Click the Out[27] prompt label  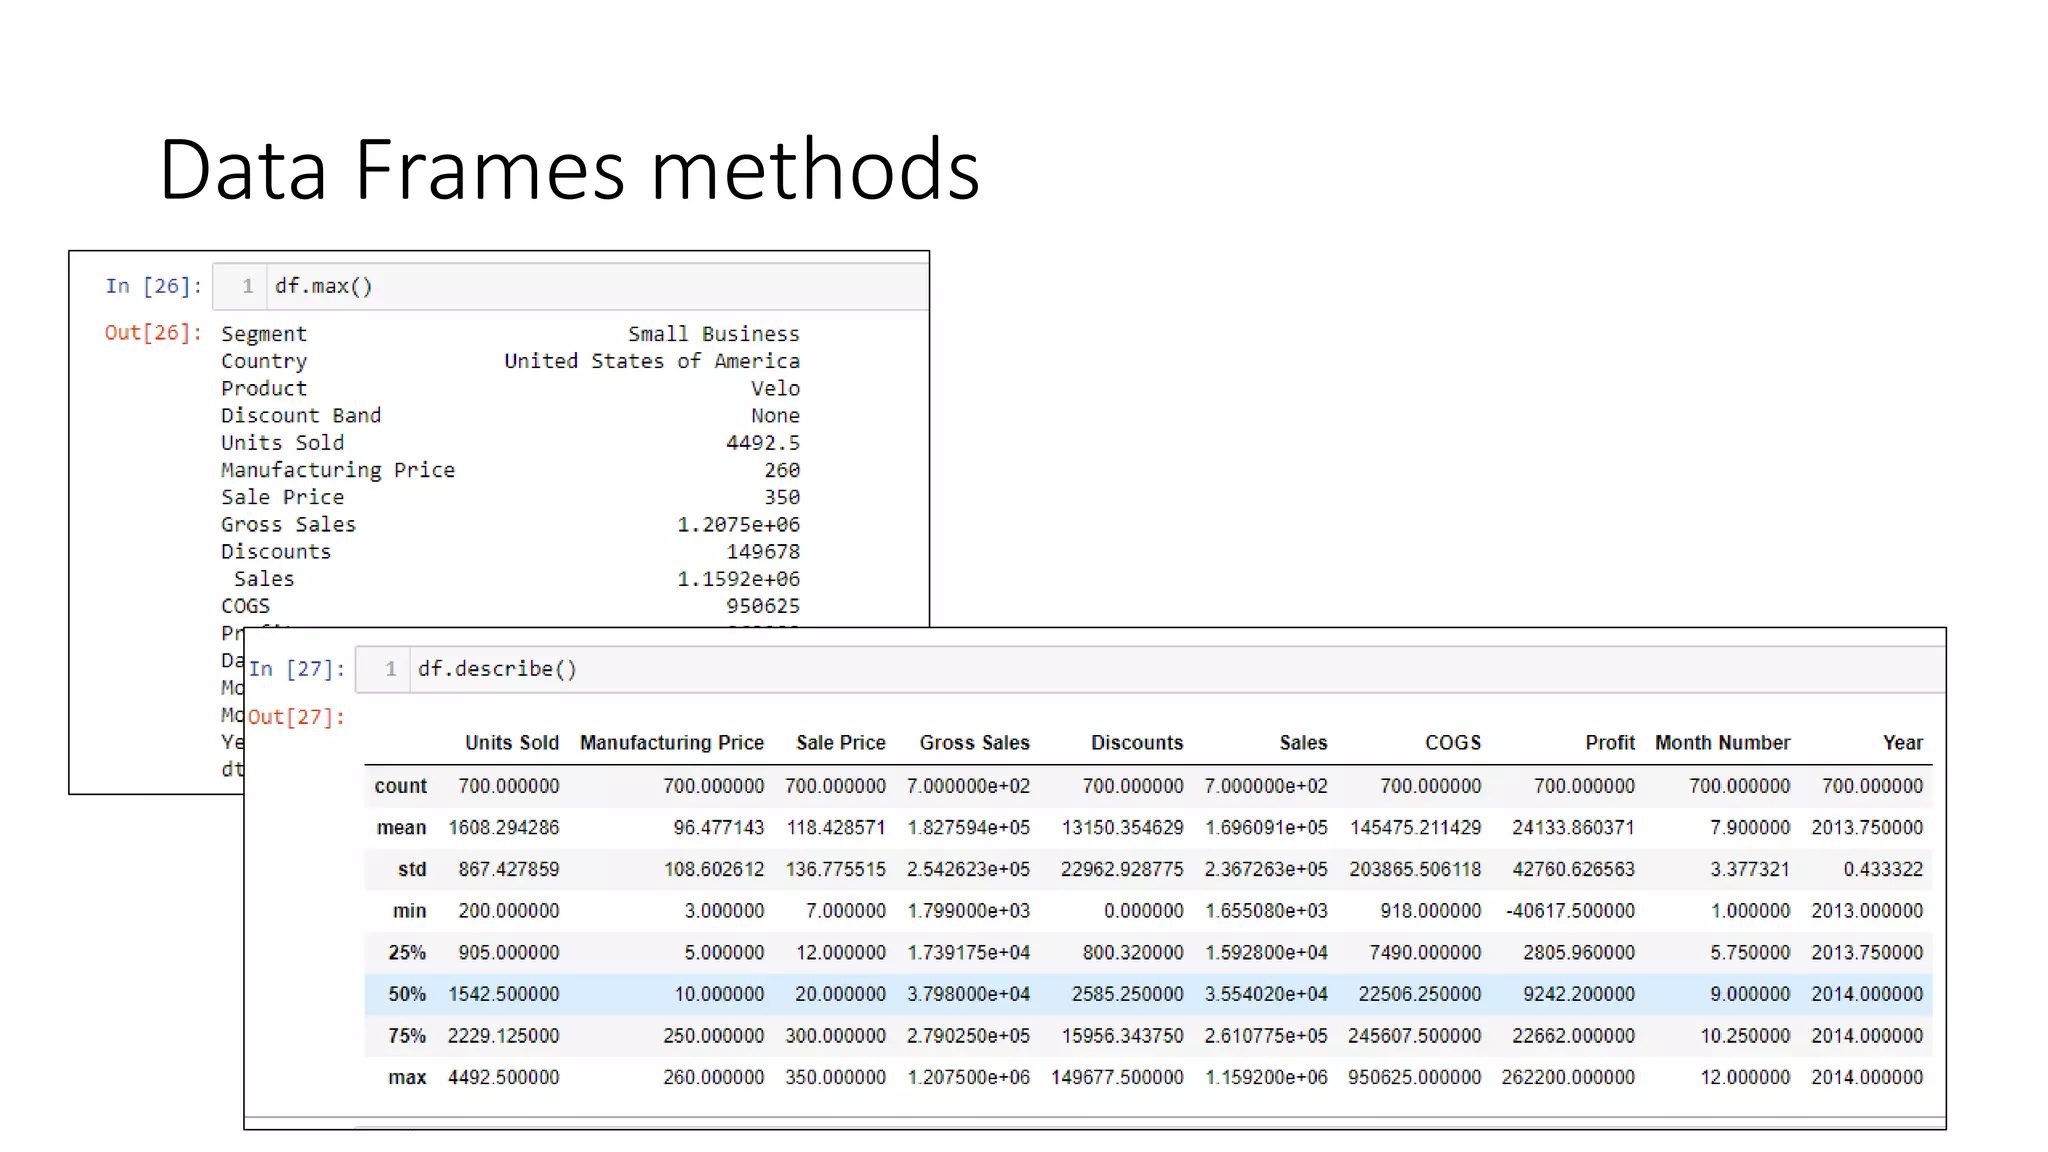point(296,717)
